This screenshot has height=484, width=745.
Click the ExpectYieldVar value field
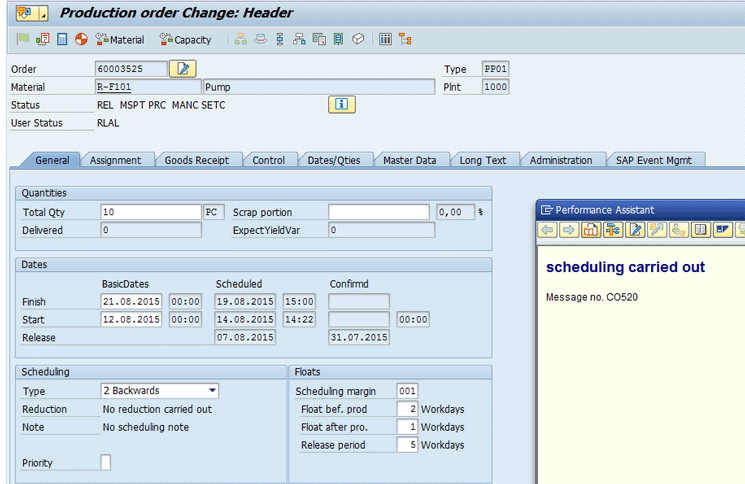(x=382, y=230)
